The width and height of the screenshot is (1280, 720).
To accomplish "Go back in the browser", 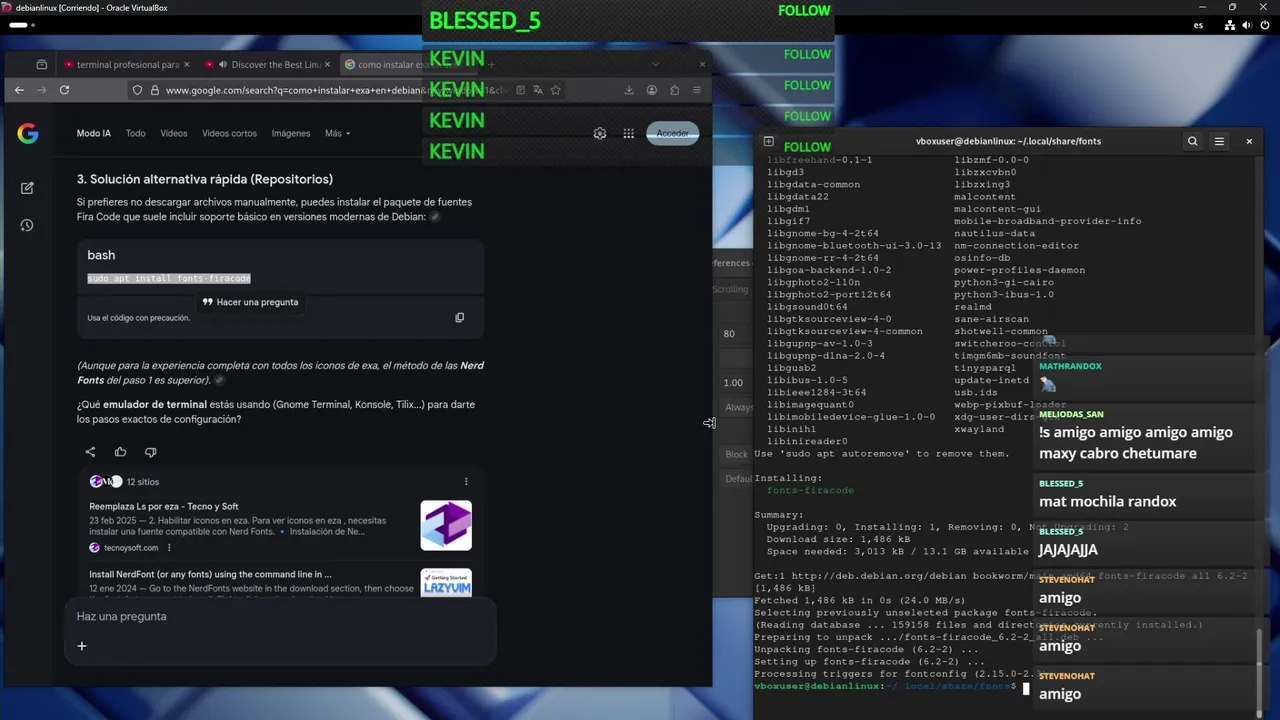I will click(19, 90).
